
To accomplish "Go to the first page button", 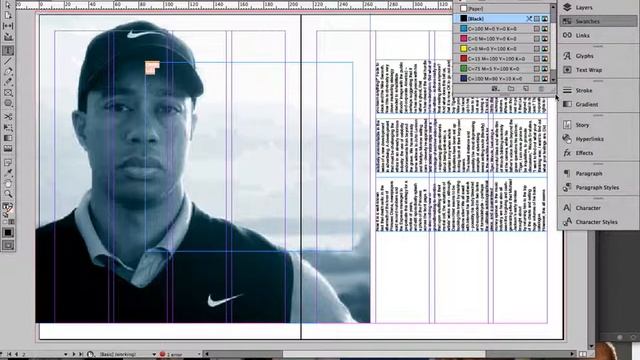I will (9, 354).
